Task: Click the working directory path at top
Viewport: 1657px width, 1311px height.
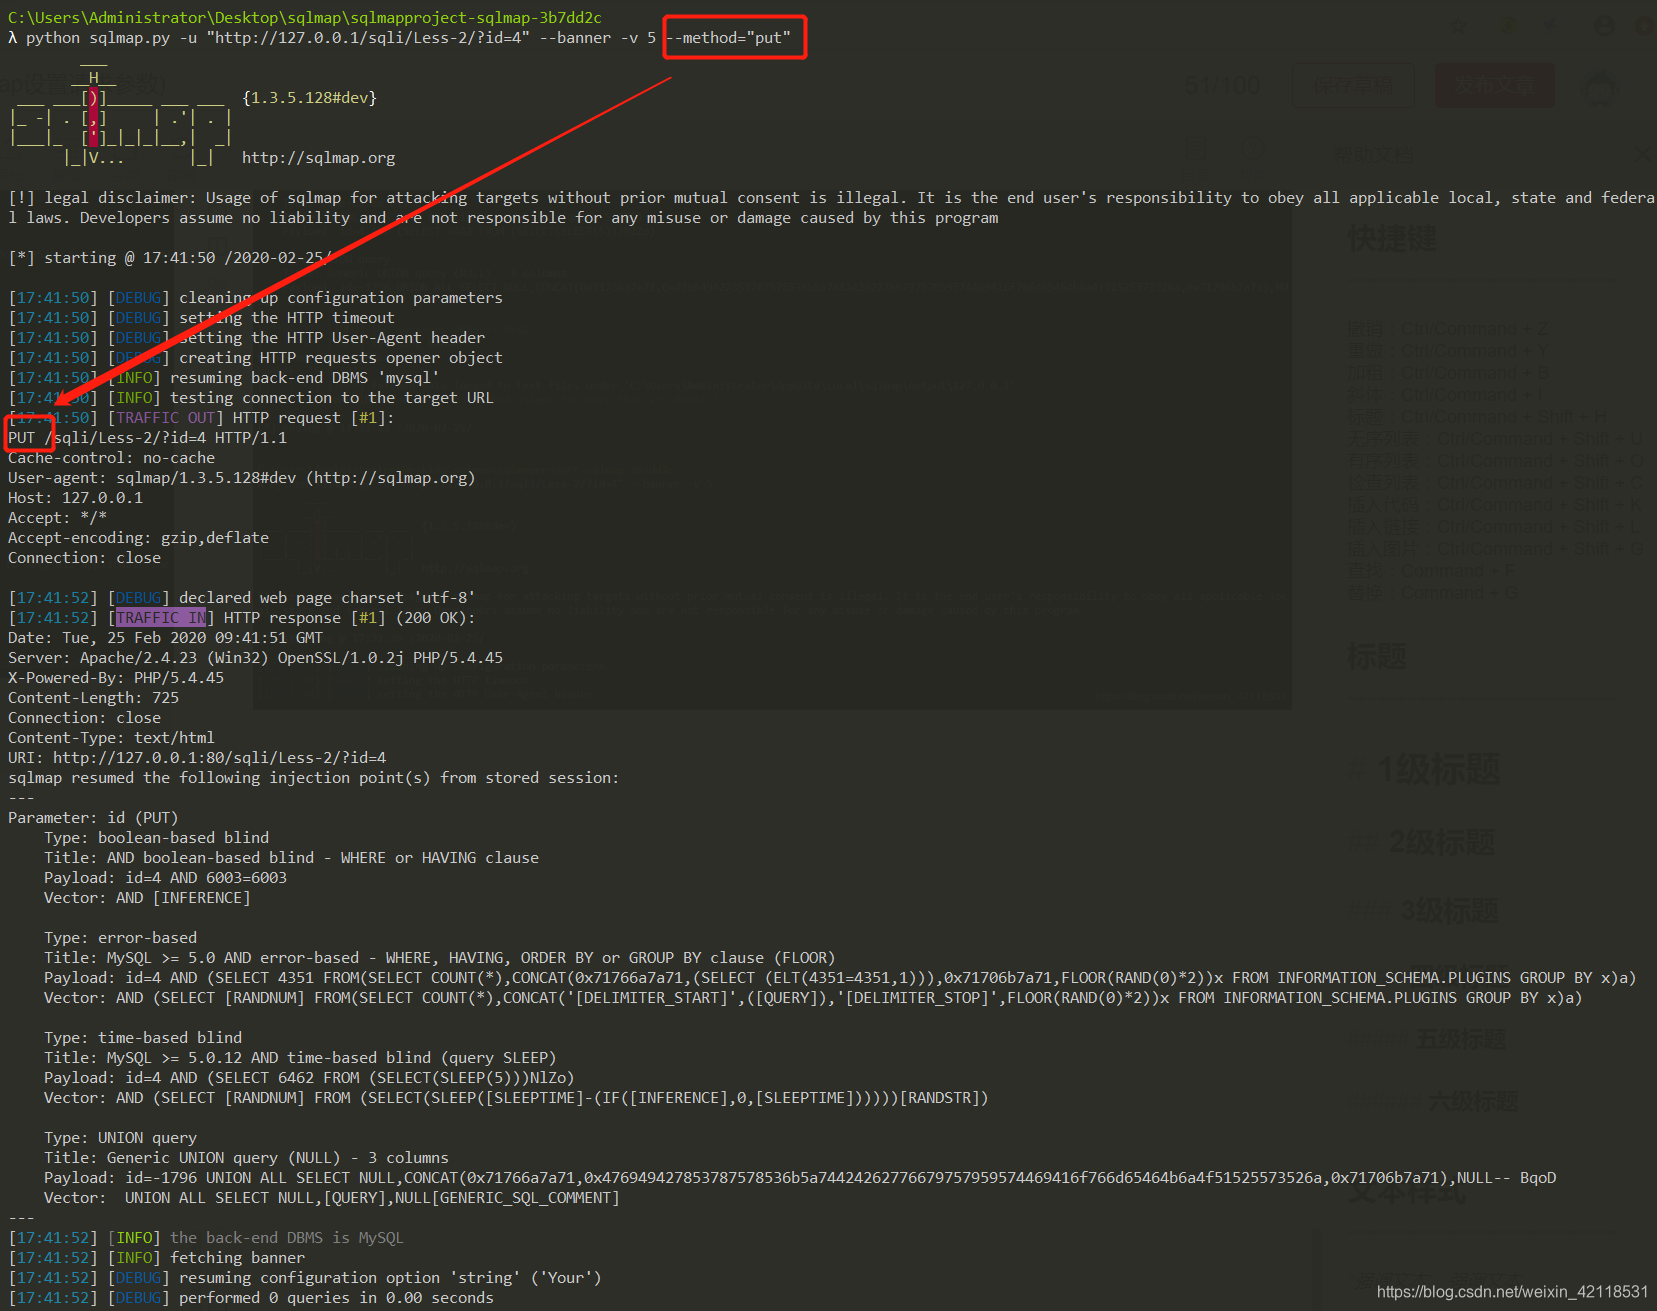Action: 305,18
